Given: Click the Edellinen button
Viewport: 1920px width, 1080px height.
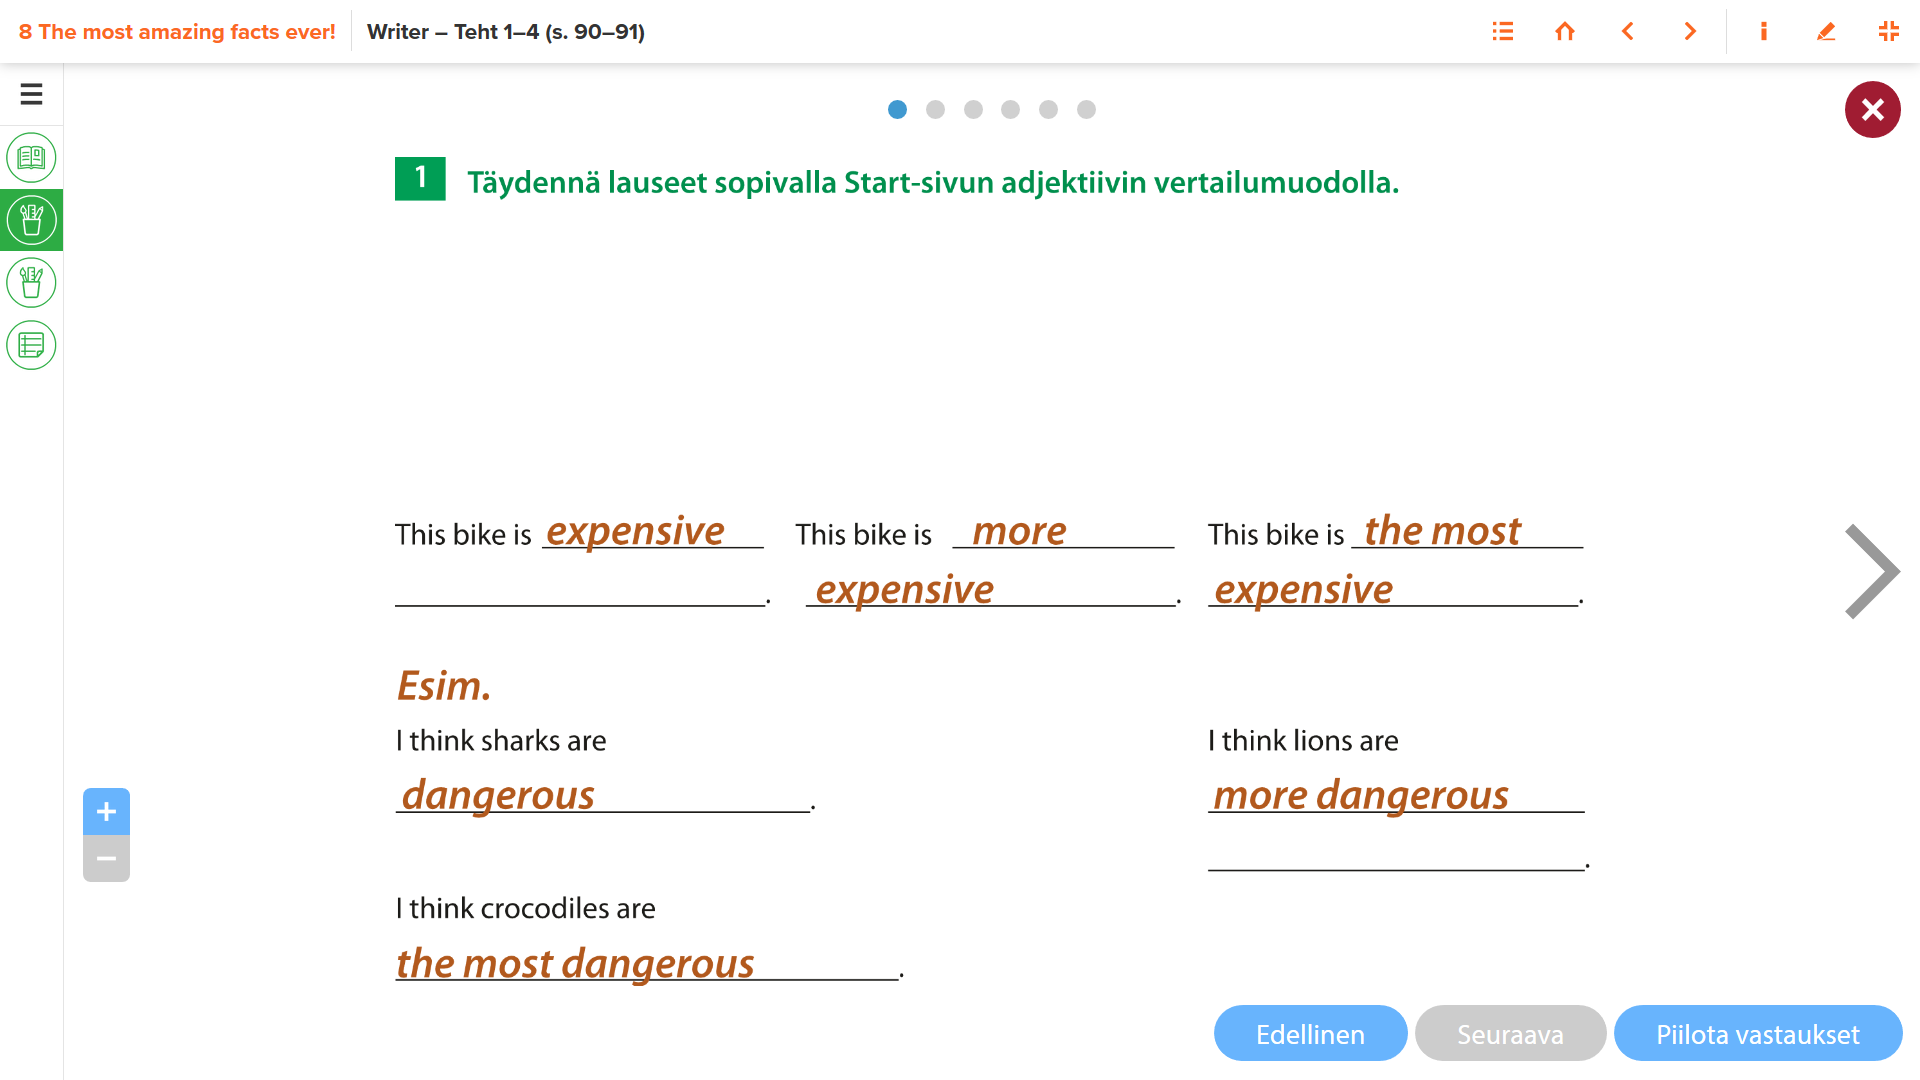Looking at the screenshot, I should 1310,1034.
